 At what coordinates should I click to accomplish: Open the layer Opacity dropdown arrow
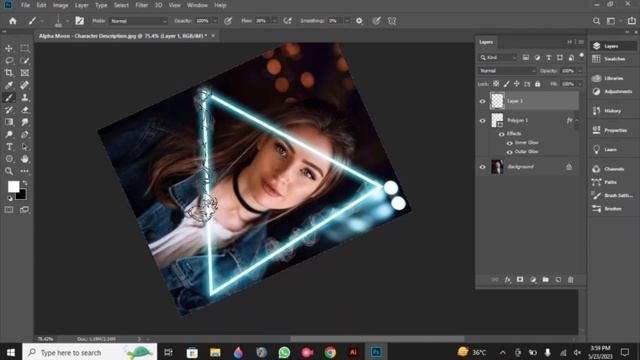coord(580,71)
